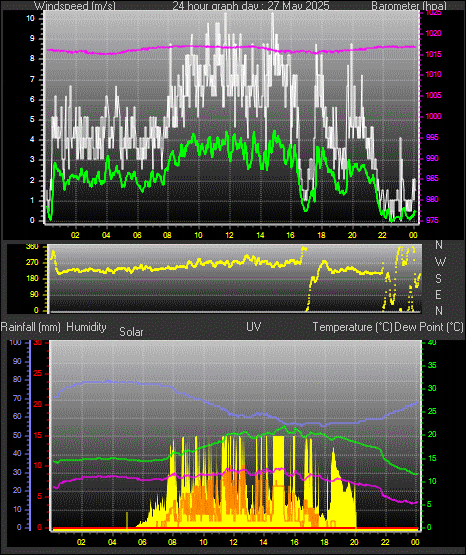Click 980 on the magenta barometer axis
Image resolution: width=466 pixels, height=555 pixels.
[432, 199]
